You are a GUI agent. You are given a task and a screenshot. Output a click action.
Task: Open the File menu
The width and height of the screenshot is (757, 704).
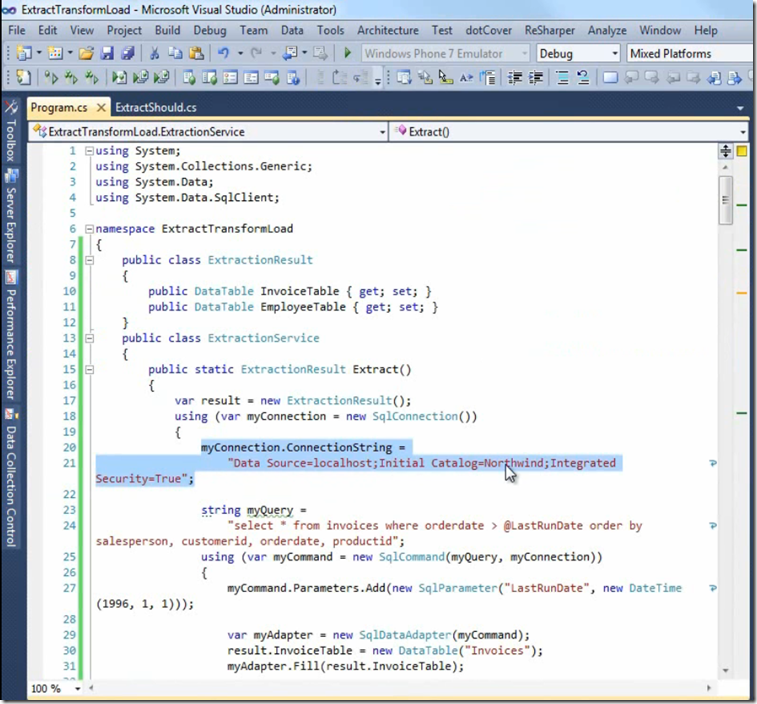point(17,30)
